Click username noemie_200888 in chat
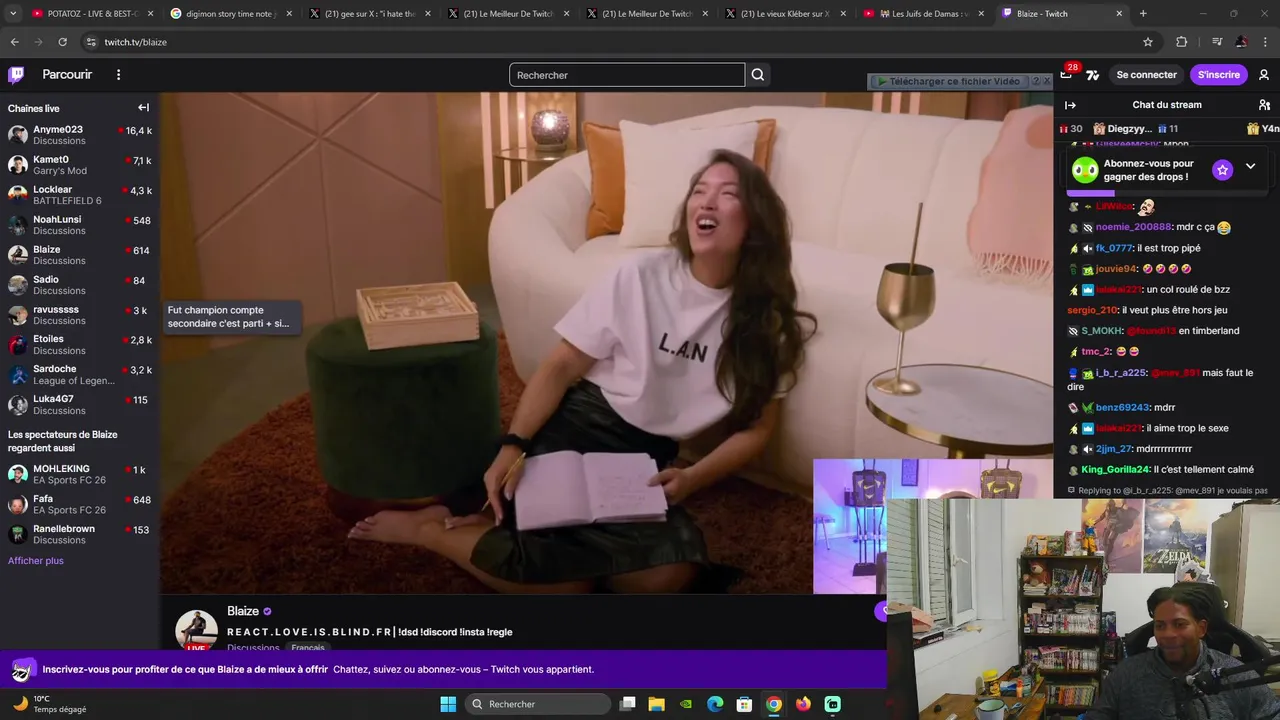The image size is (1280, 720). (1133, 227)
